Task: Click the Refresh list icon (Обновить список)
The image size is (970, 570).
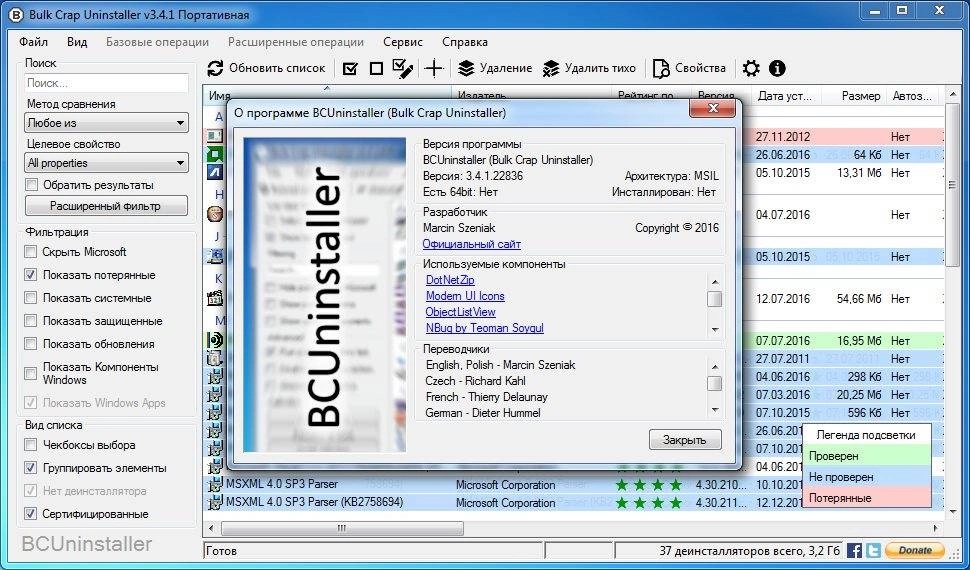Action: 215,68
